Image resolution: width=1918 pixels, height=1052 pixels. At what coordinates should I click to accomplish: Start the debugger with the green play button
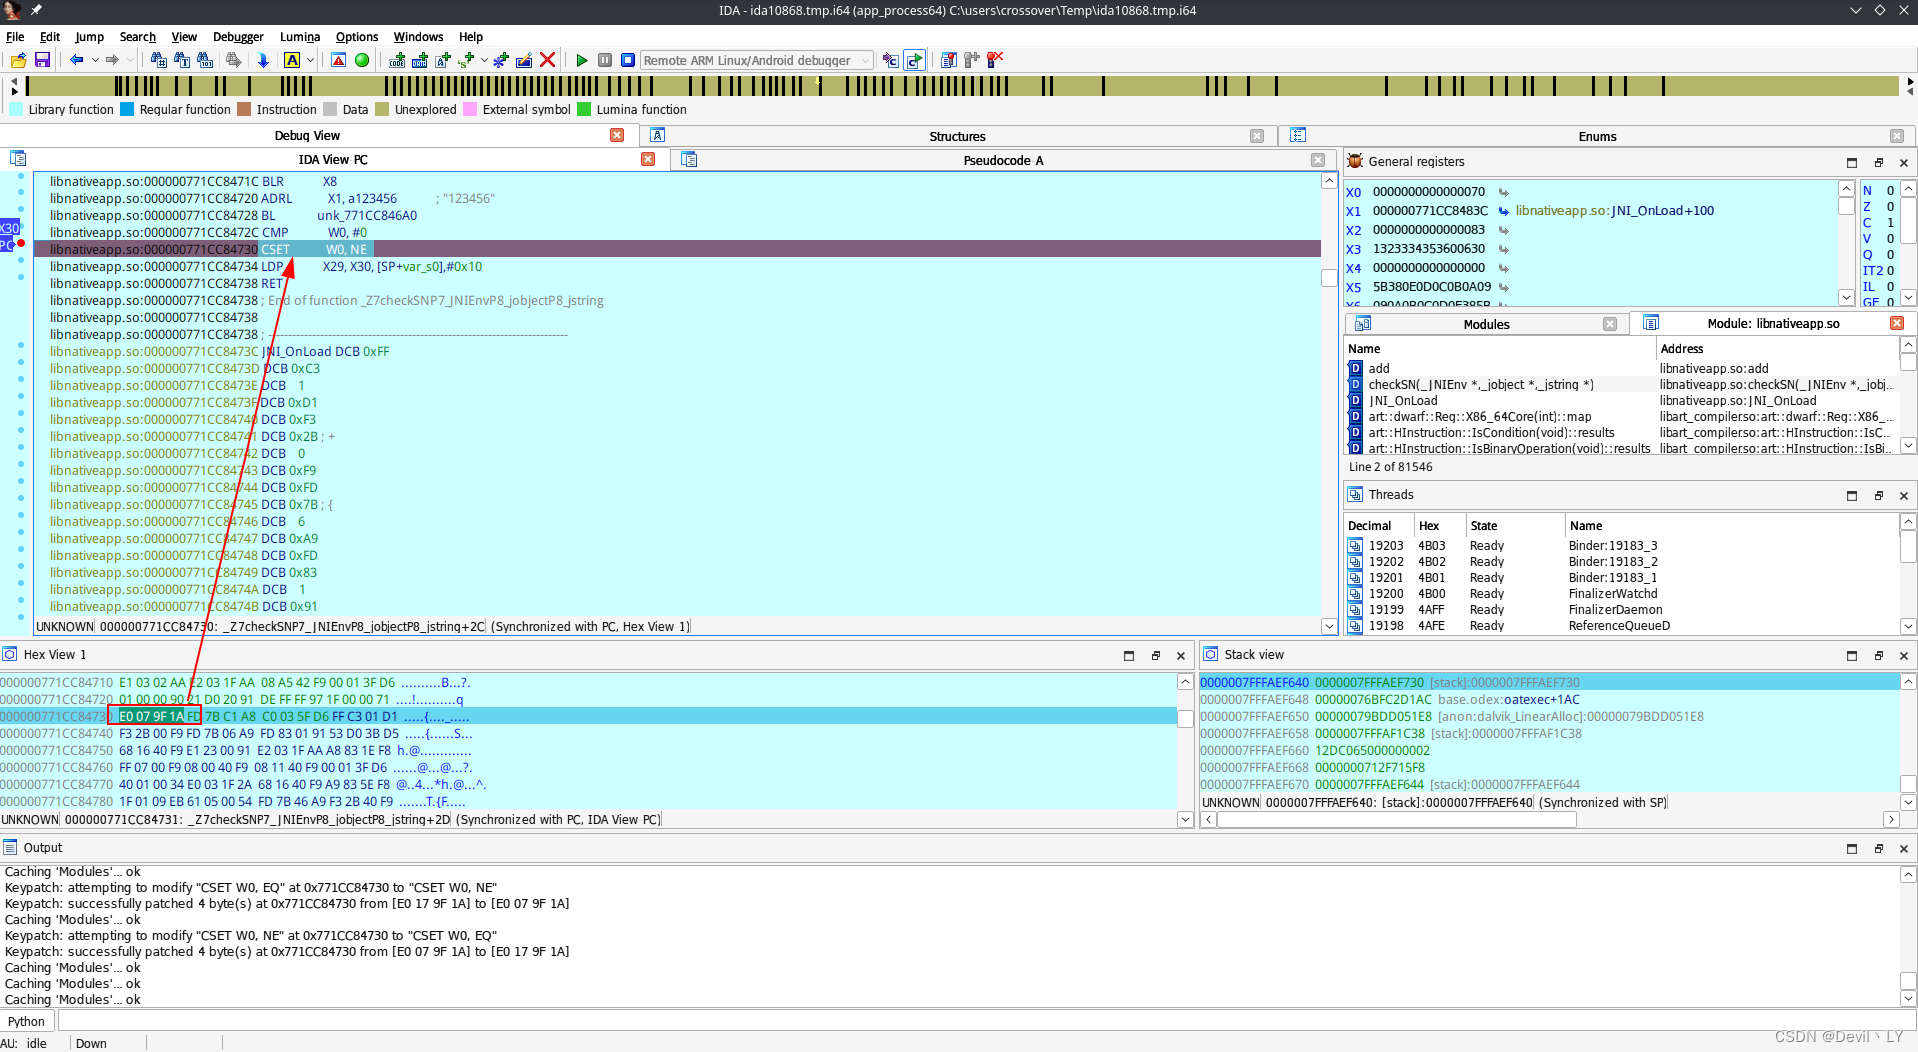coord(581,60)
